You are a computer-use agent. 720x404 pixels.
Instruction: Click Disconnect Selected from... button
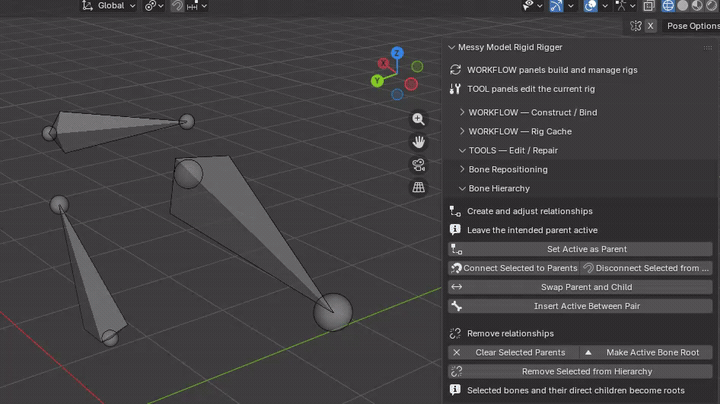(647, 268)
